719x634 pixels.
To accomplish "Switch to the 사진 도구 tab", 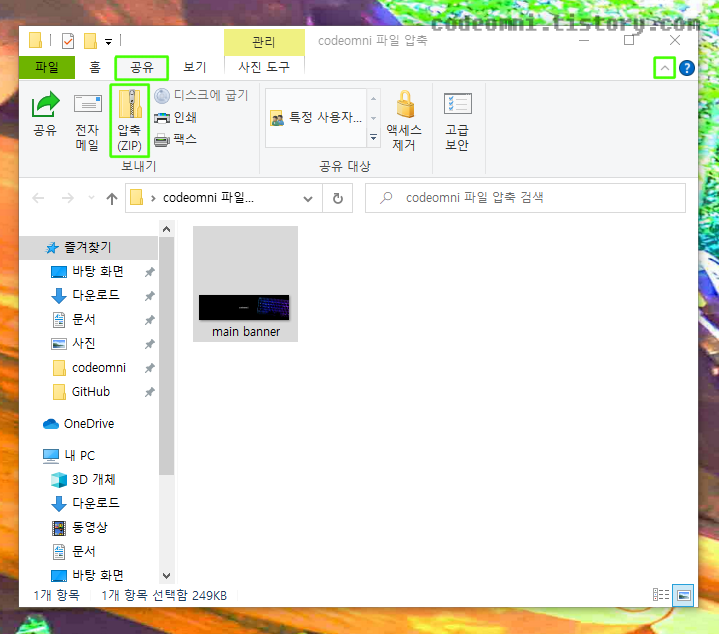I will pyautogui.click(x=264, y=67).
